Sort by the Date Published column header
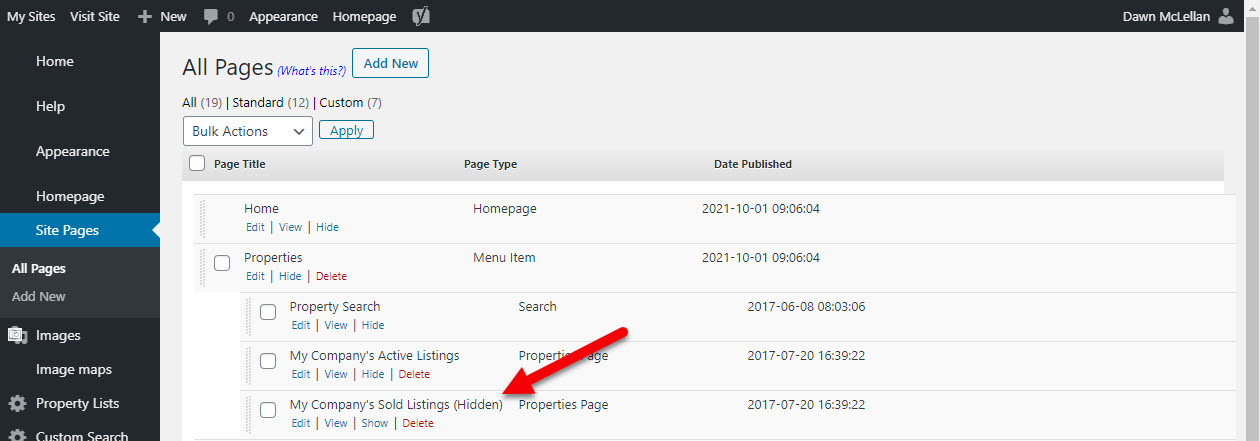Image resolution: width=1260 pixels, height=441 pixels. 752,164
